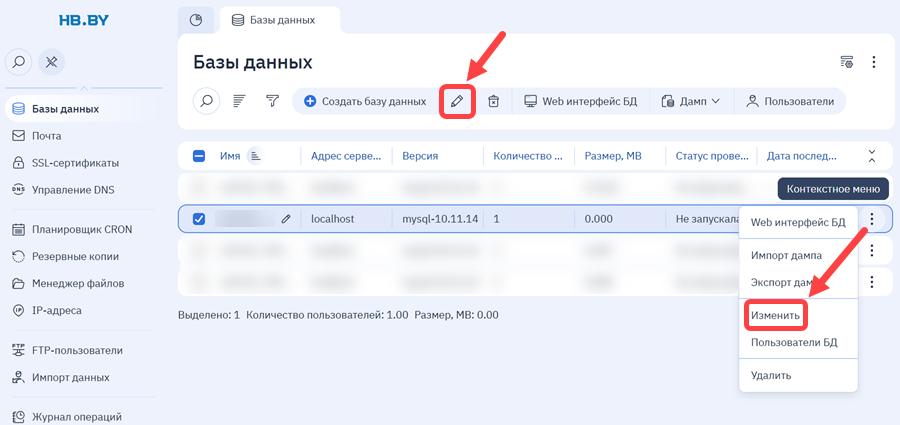Toggle the rows expand/collapse chevrons
900x425 pixels.
tap(872, 156)
